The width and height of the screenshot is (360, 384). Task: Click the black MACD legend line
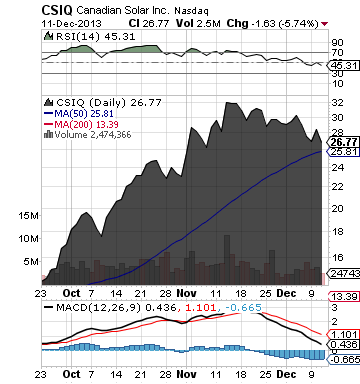click(49, 307)
